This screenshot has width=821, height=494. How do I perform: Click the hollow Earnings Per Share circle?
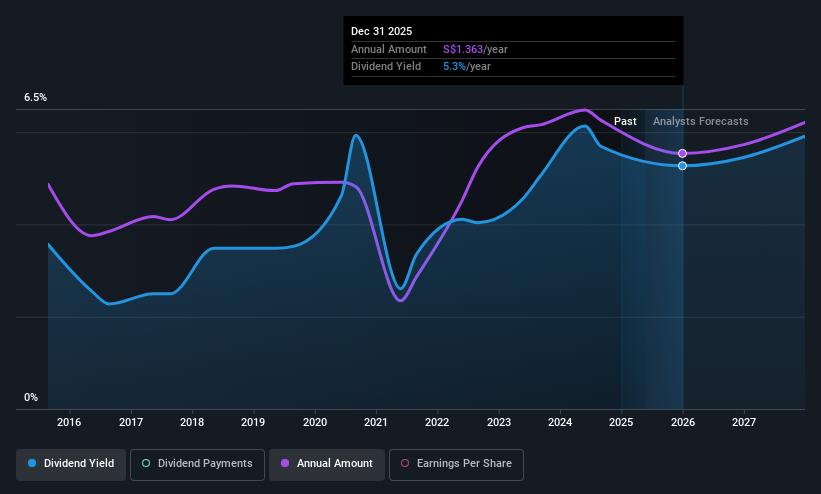405,463
